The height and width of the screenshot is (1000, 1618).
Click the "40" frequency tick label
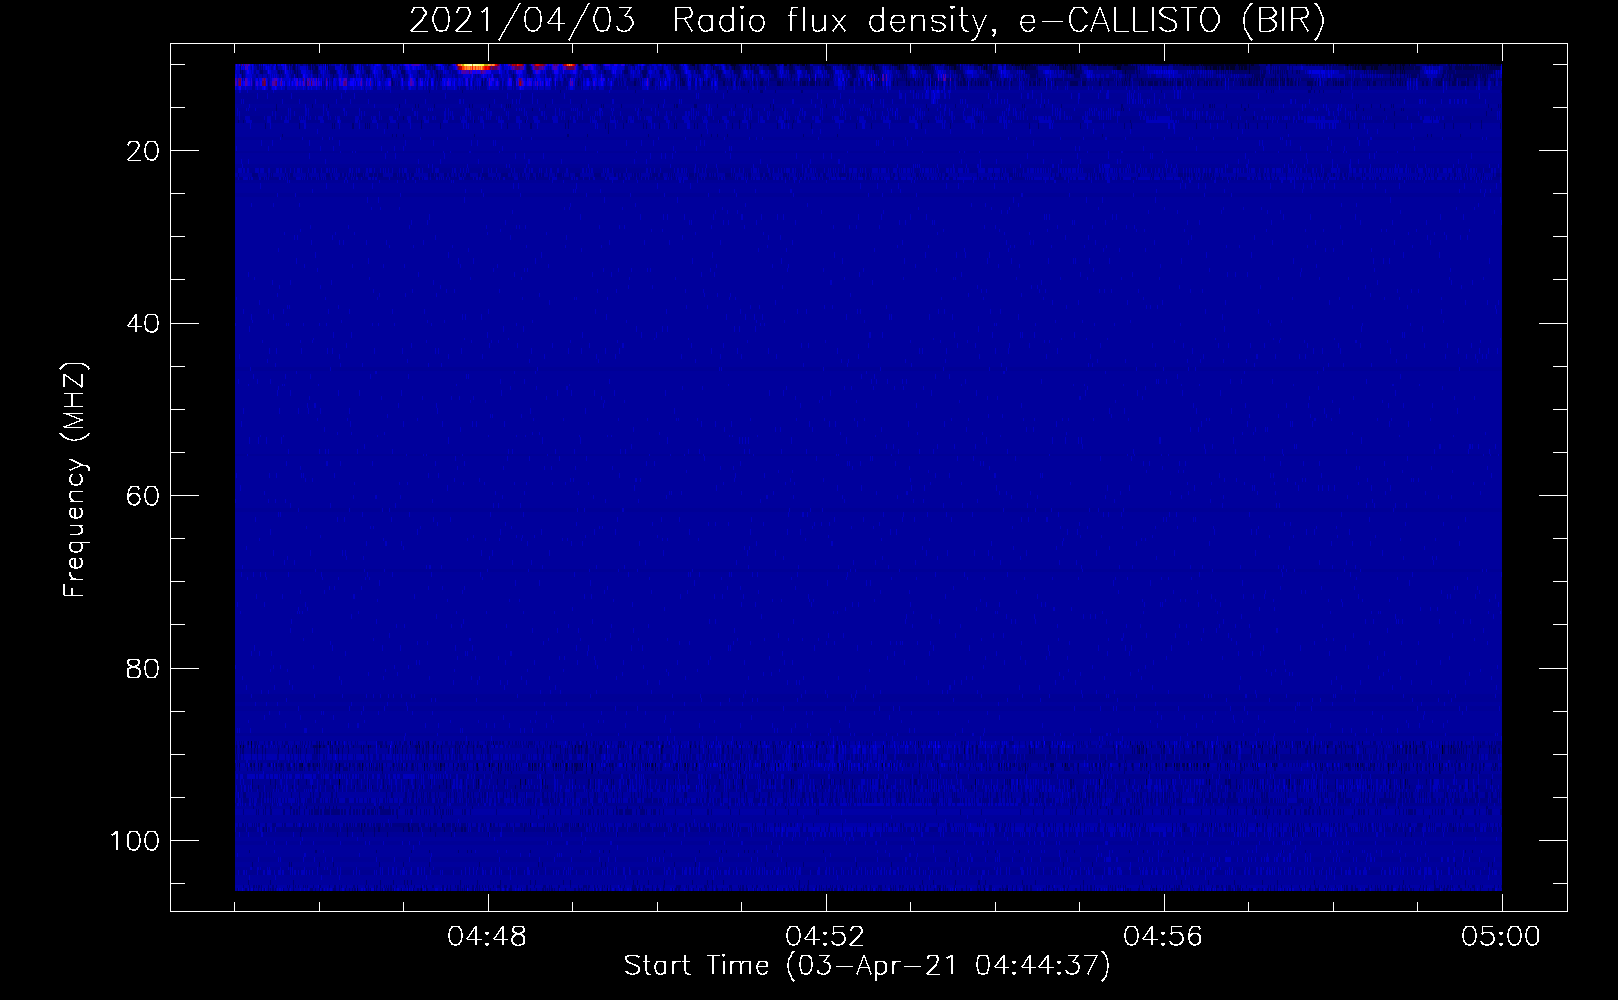143,324
